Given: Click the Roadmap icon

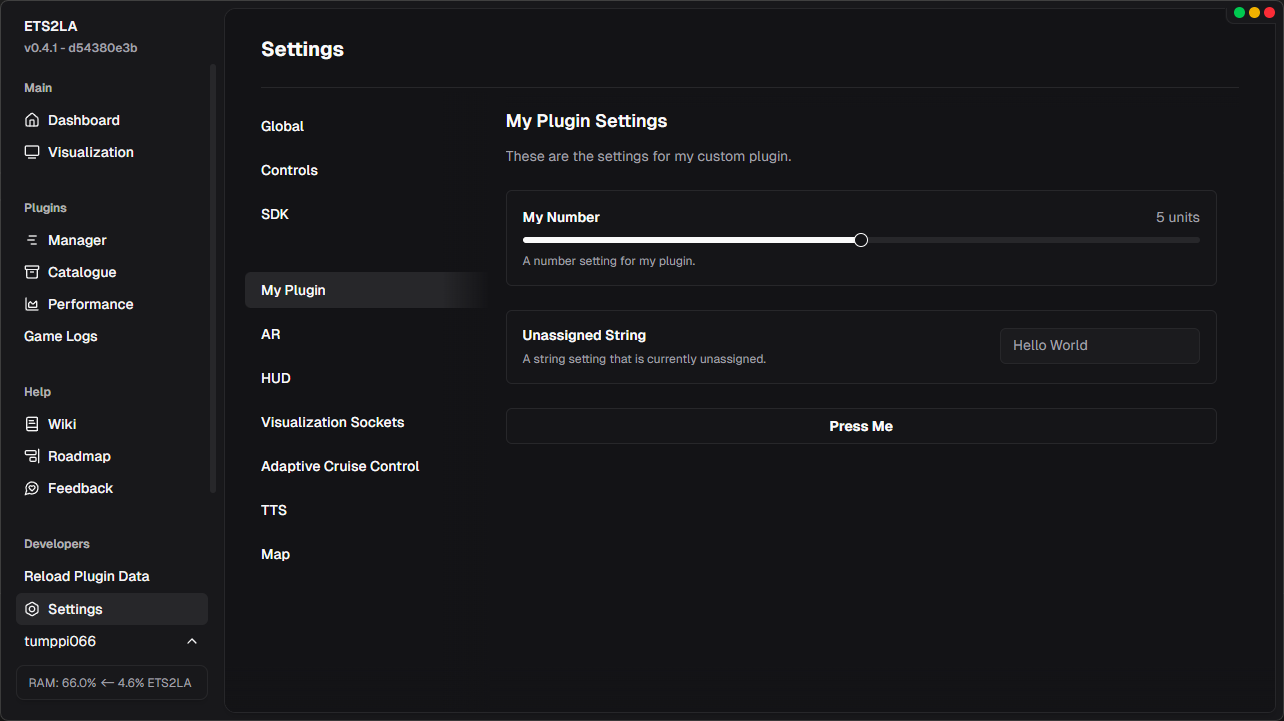Looking at the screenshot, I should click(x=33, y=455).
